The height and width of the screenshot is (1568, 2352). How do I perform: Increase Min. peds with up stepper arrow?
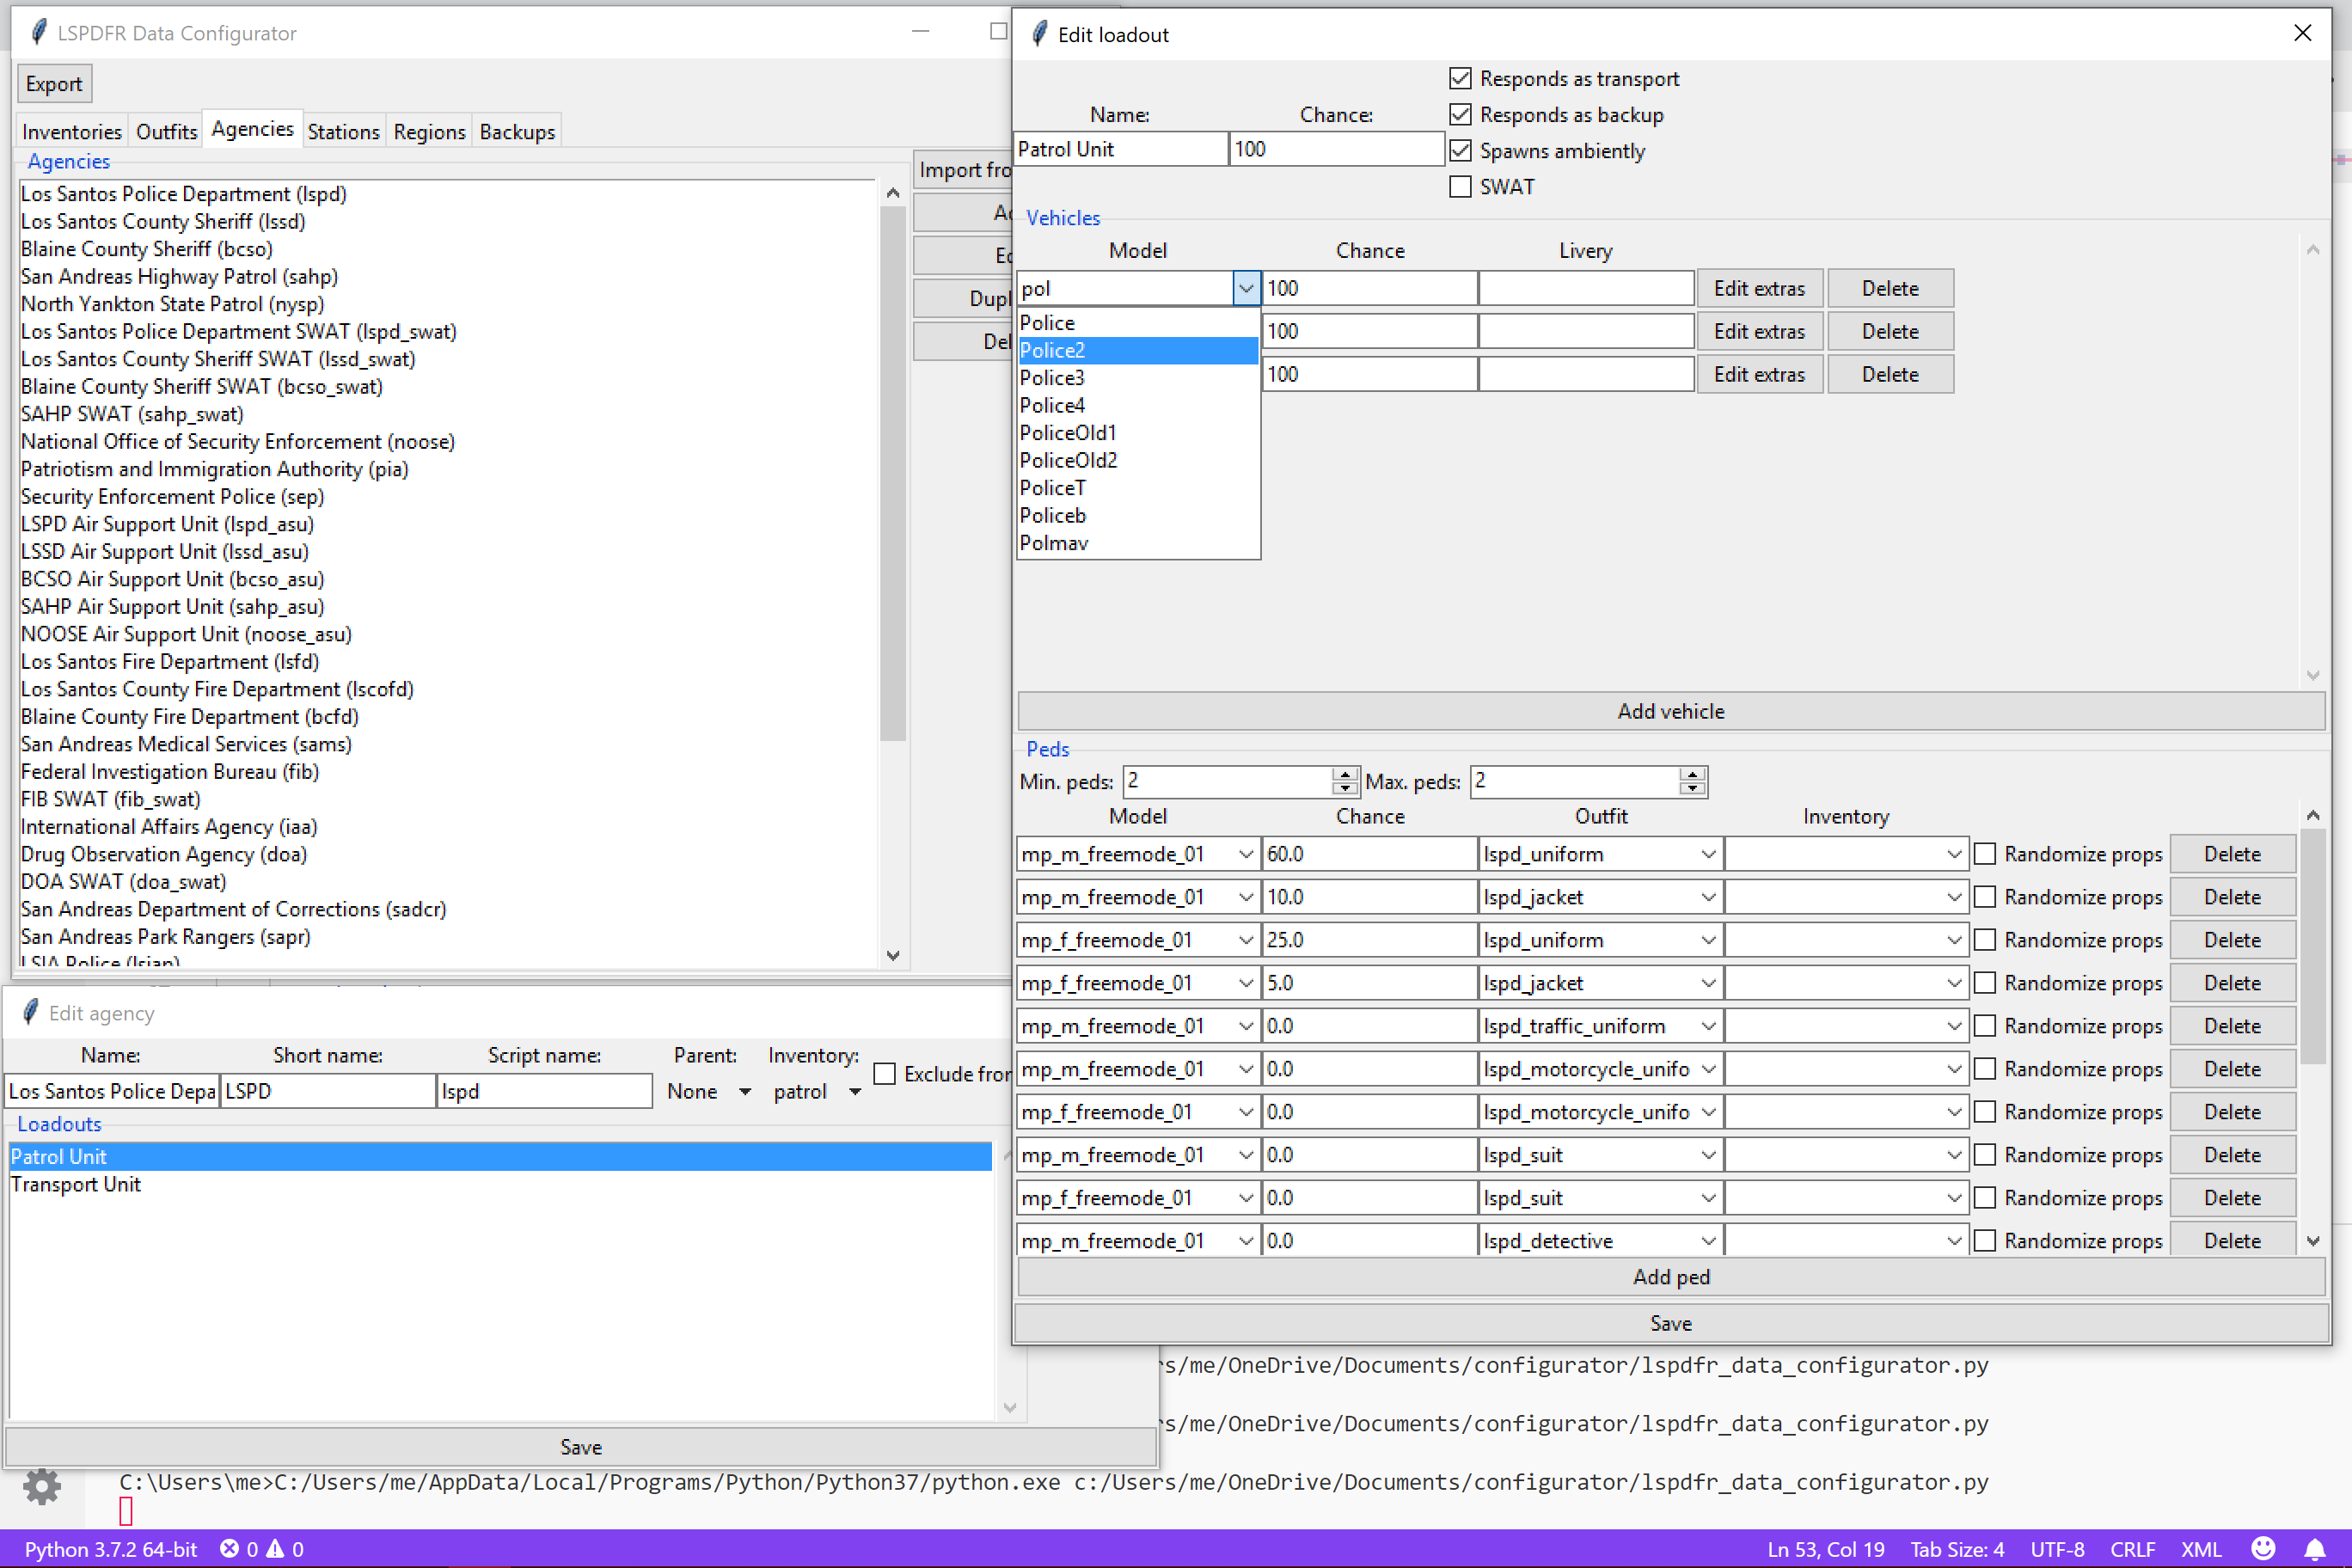click(x=1345, y=774)
